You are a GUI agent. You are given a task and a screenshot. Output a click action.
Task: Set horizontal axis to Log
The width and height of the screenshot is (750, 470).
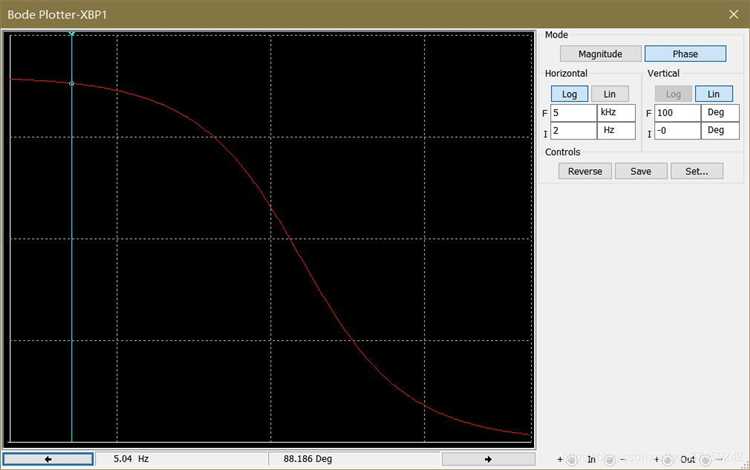[569, 94]
